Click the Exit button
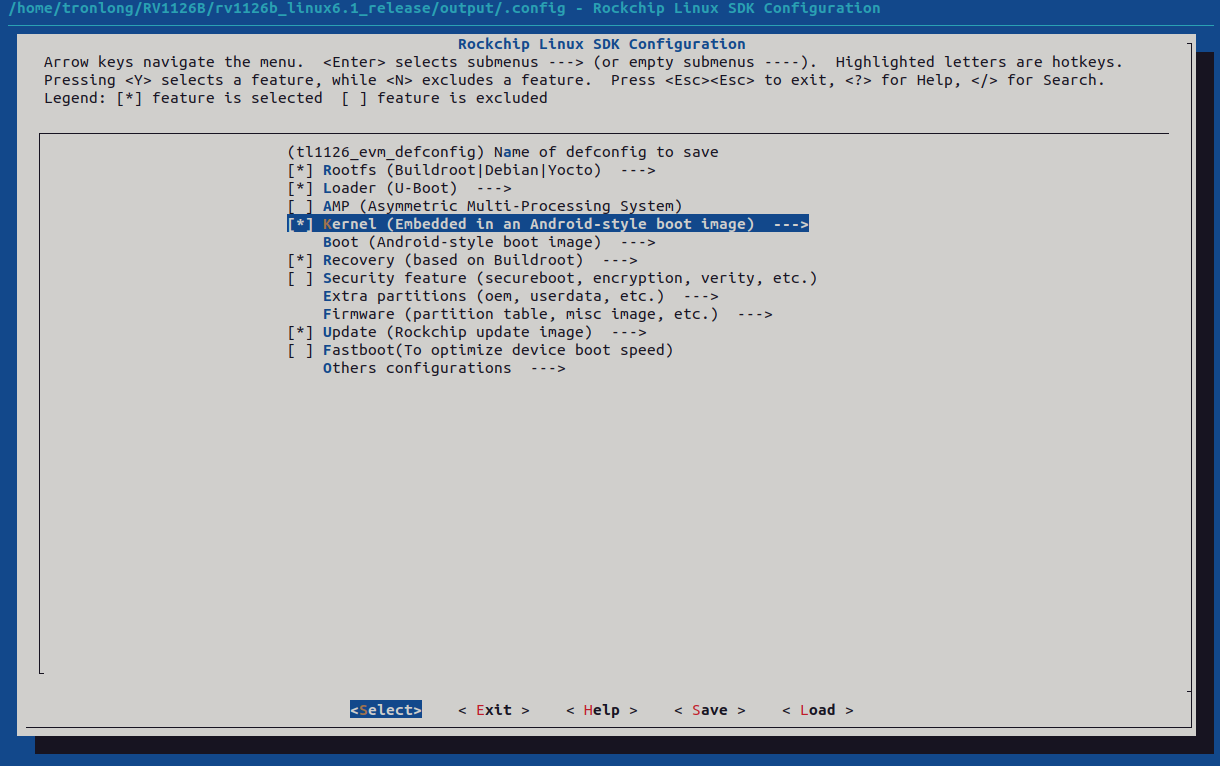The image size is (1220, 766). (x=494, y=710)
